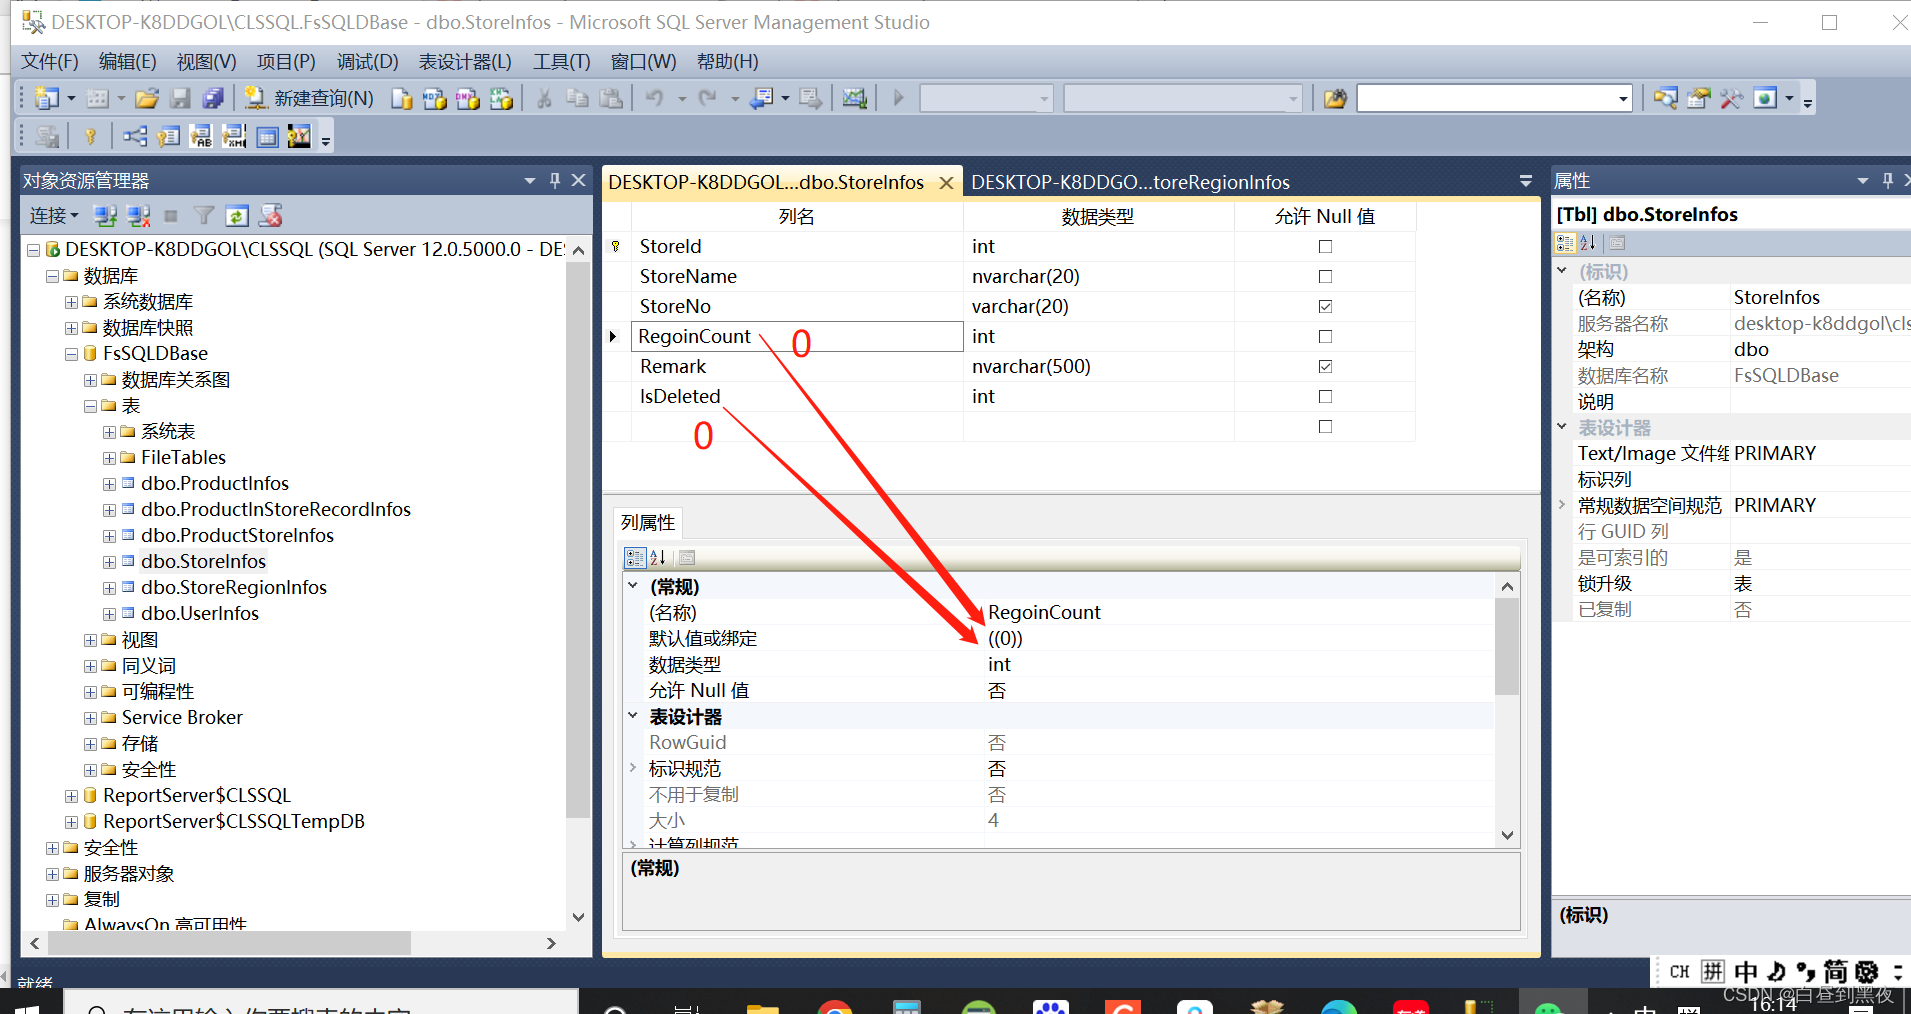Click the set primary key icon

pos(90,136)
